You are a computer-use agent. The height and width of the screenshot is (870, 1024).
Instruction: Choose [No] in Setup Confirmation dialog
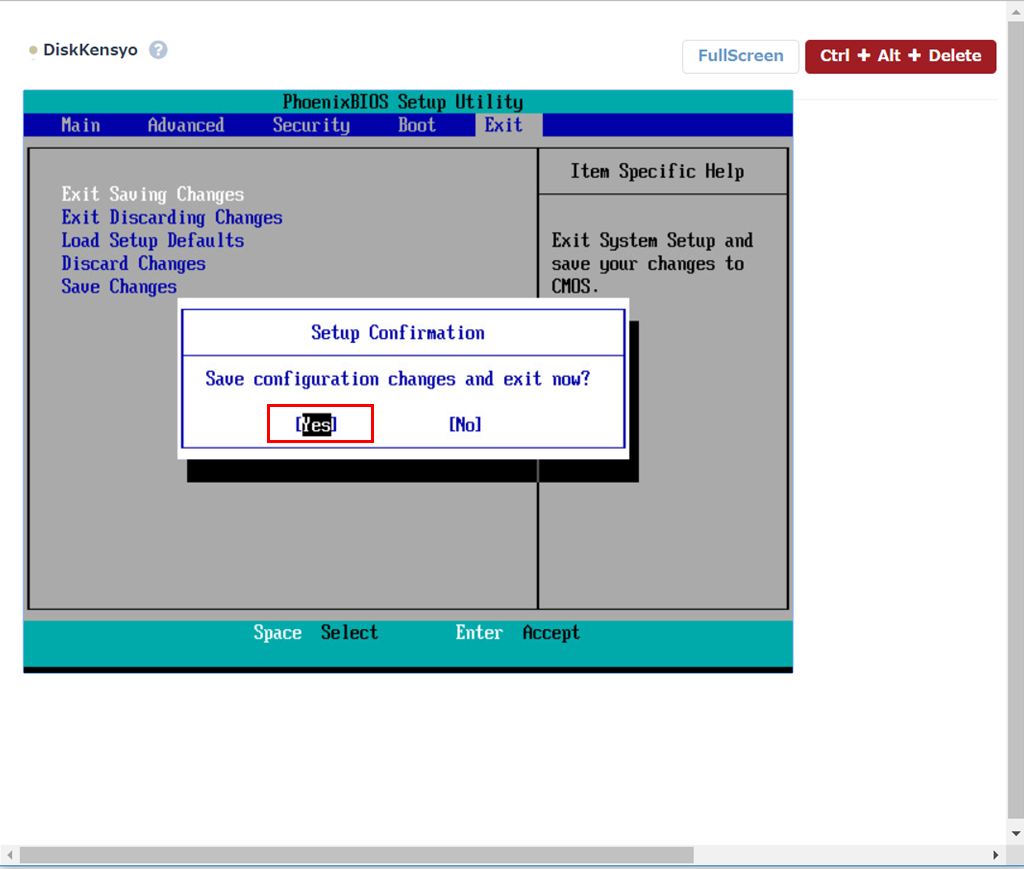(465, 425)
